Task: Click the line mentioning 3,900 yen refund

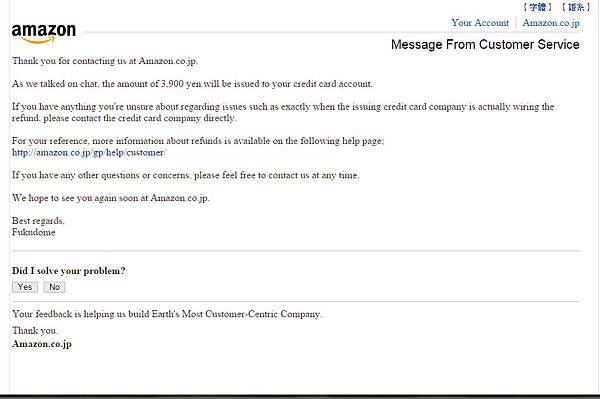Action: click(192, 84)
